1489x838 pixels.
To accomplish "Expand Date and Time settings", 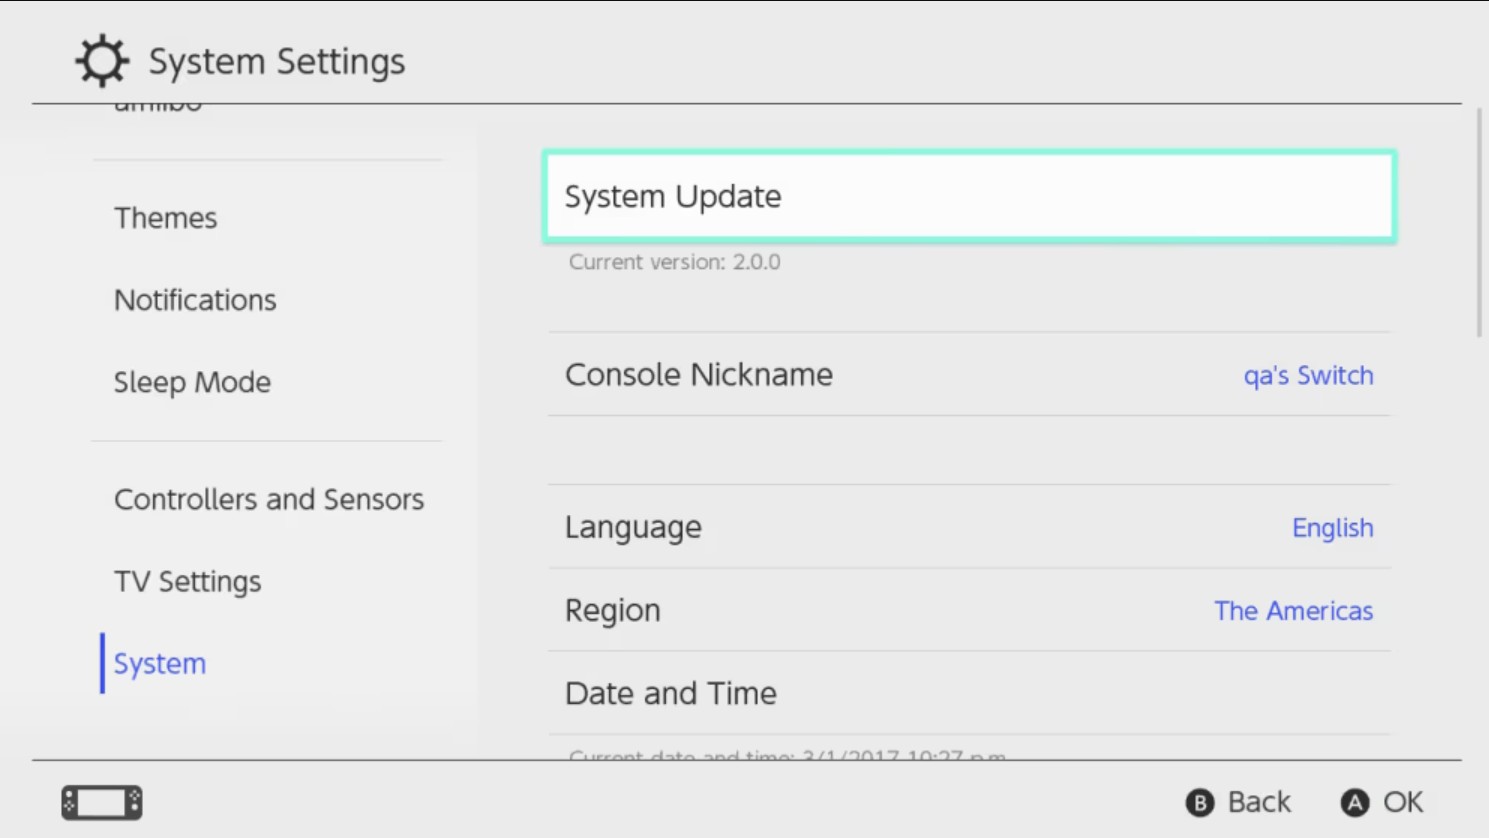I will tap(968, 693).
